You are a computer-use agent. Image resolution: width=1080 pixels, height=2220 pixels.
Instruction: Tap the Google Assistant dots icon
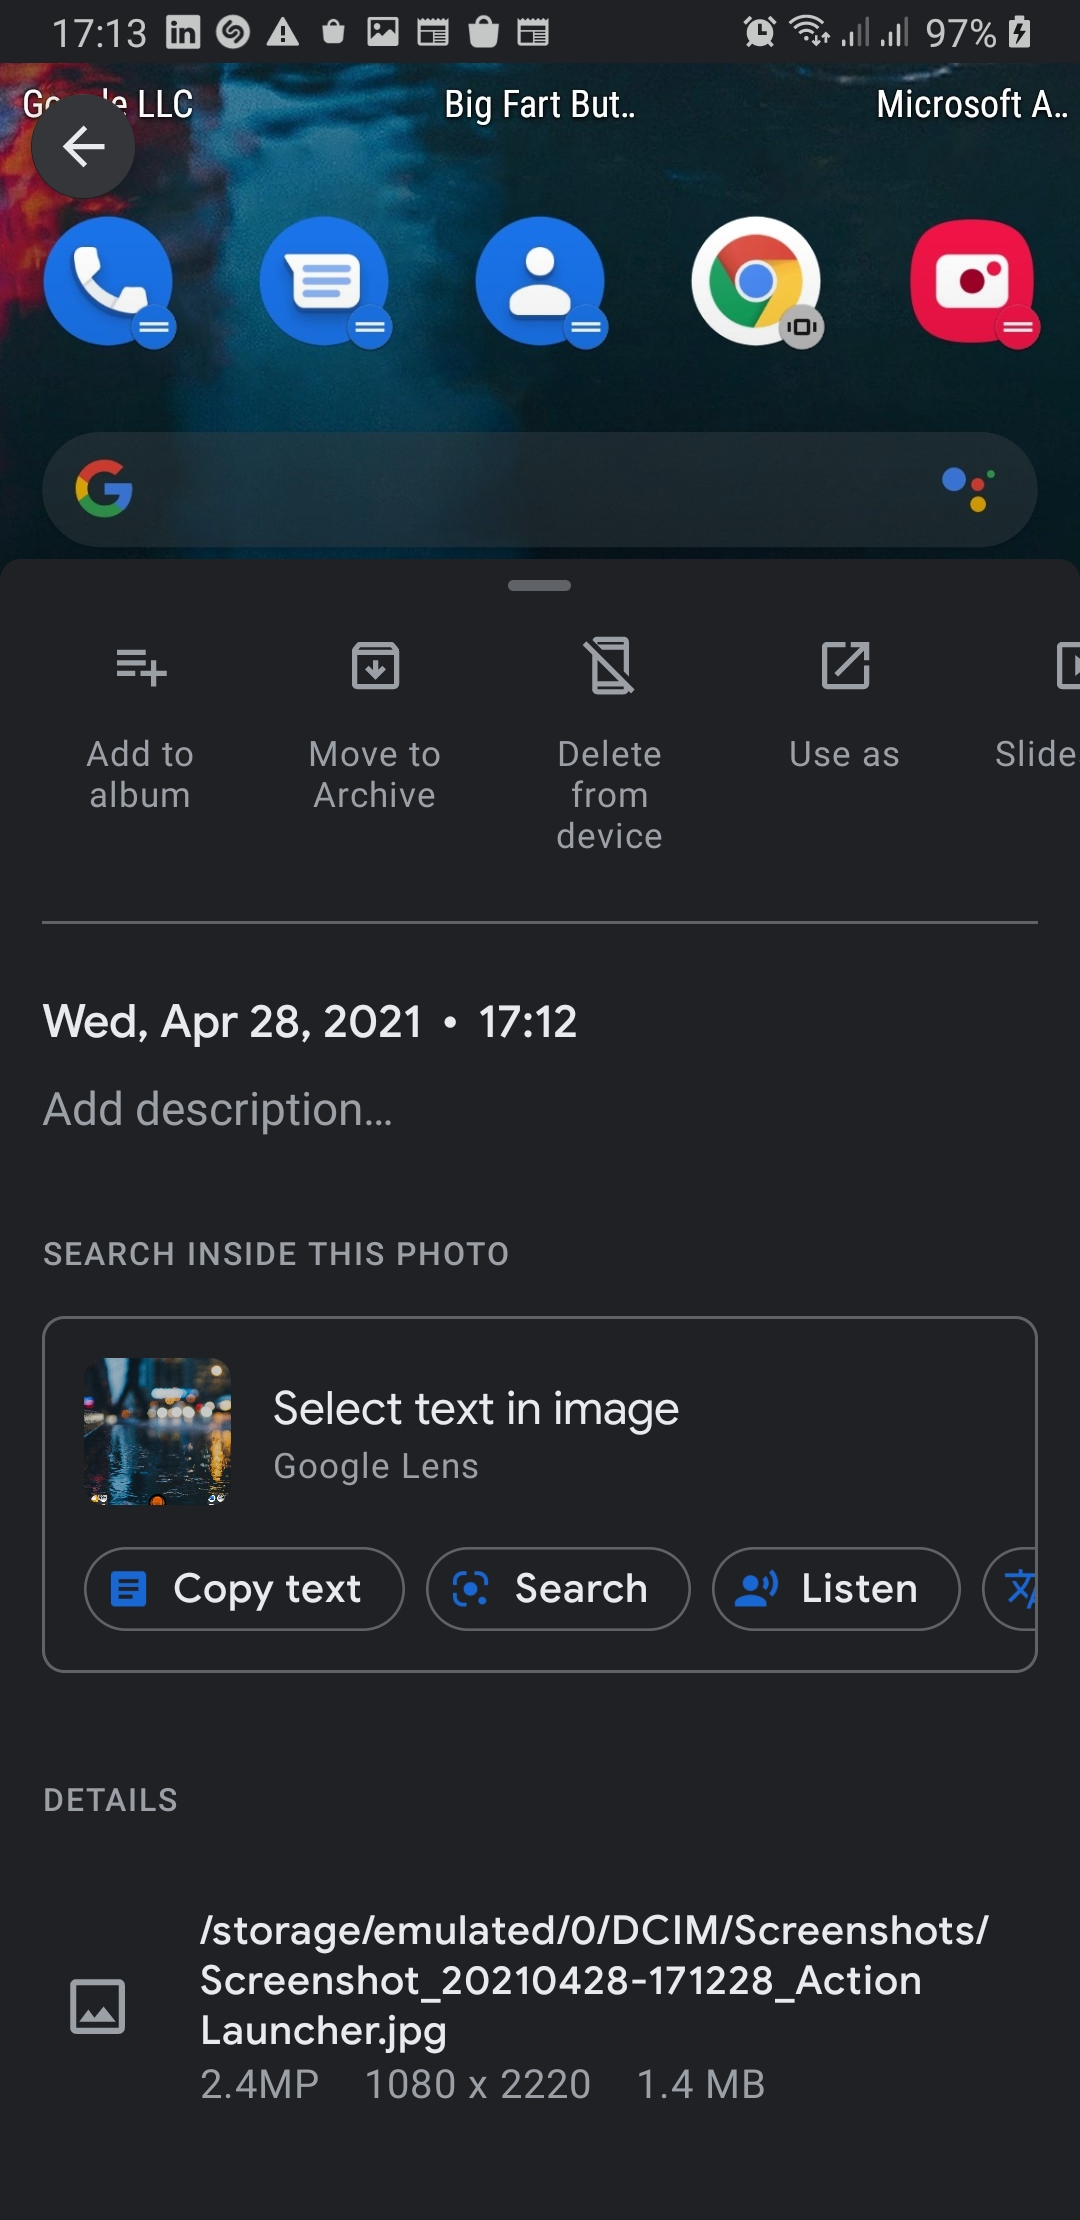pyautogui.click(x=968, y=489)
